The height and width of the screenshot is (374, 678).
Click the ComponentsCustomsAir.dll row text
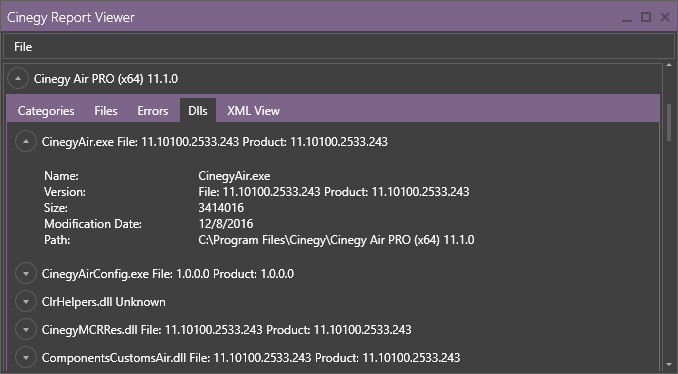(x=251, y=358)
